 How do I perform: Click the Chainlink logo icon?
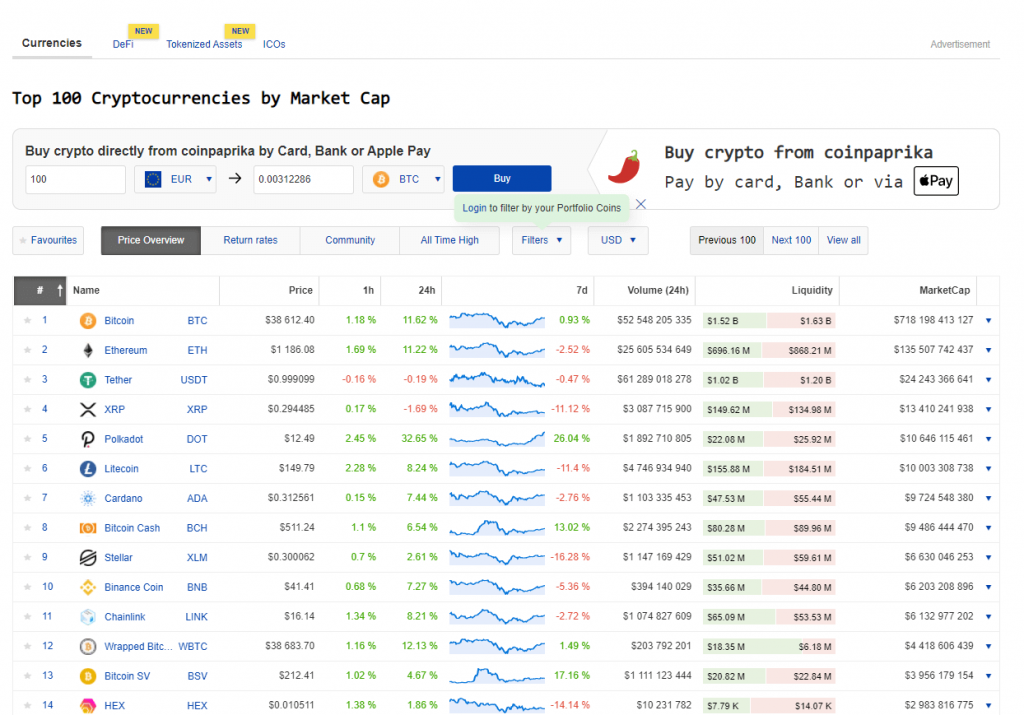88,617
